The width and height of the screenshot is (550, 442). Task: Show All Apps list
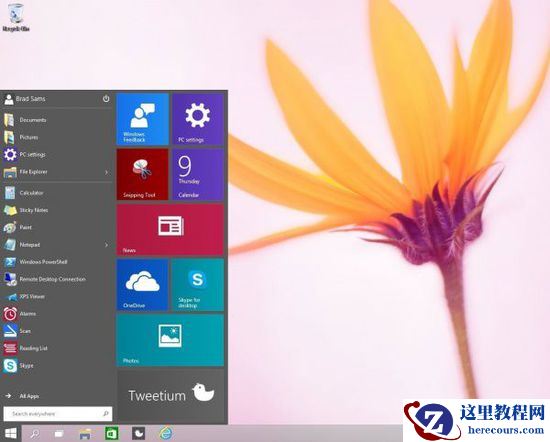click(22, 396)
